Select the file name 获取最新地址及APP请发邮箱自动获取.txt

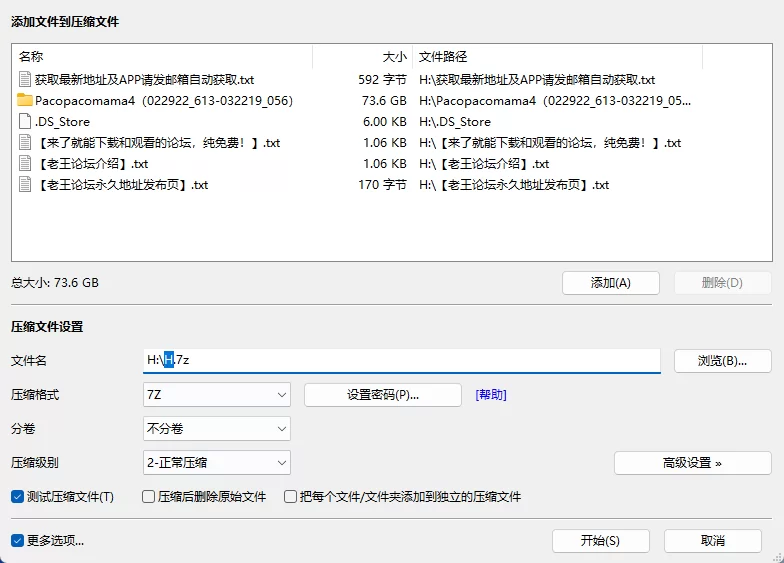(144, 80)
